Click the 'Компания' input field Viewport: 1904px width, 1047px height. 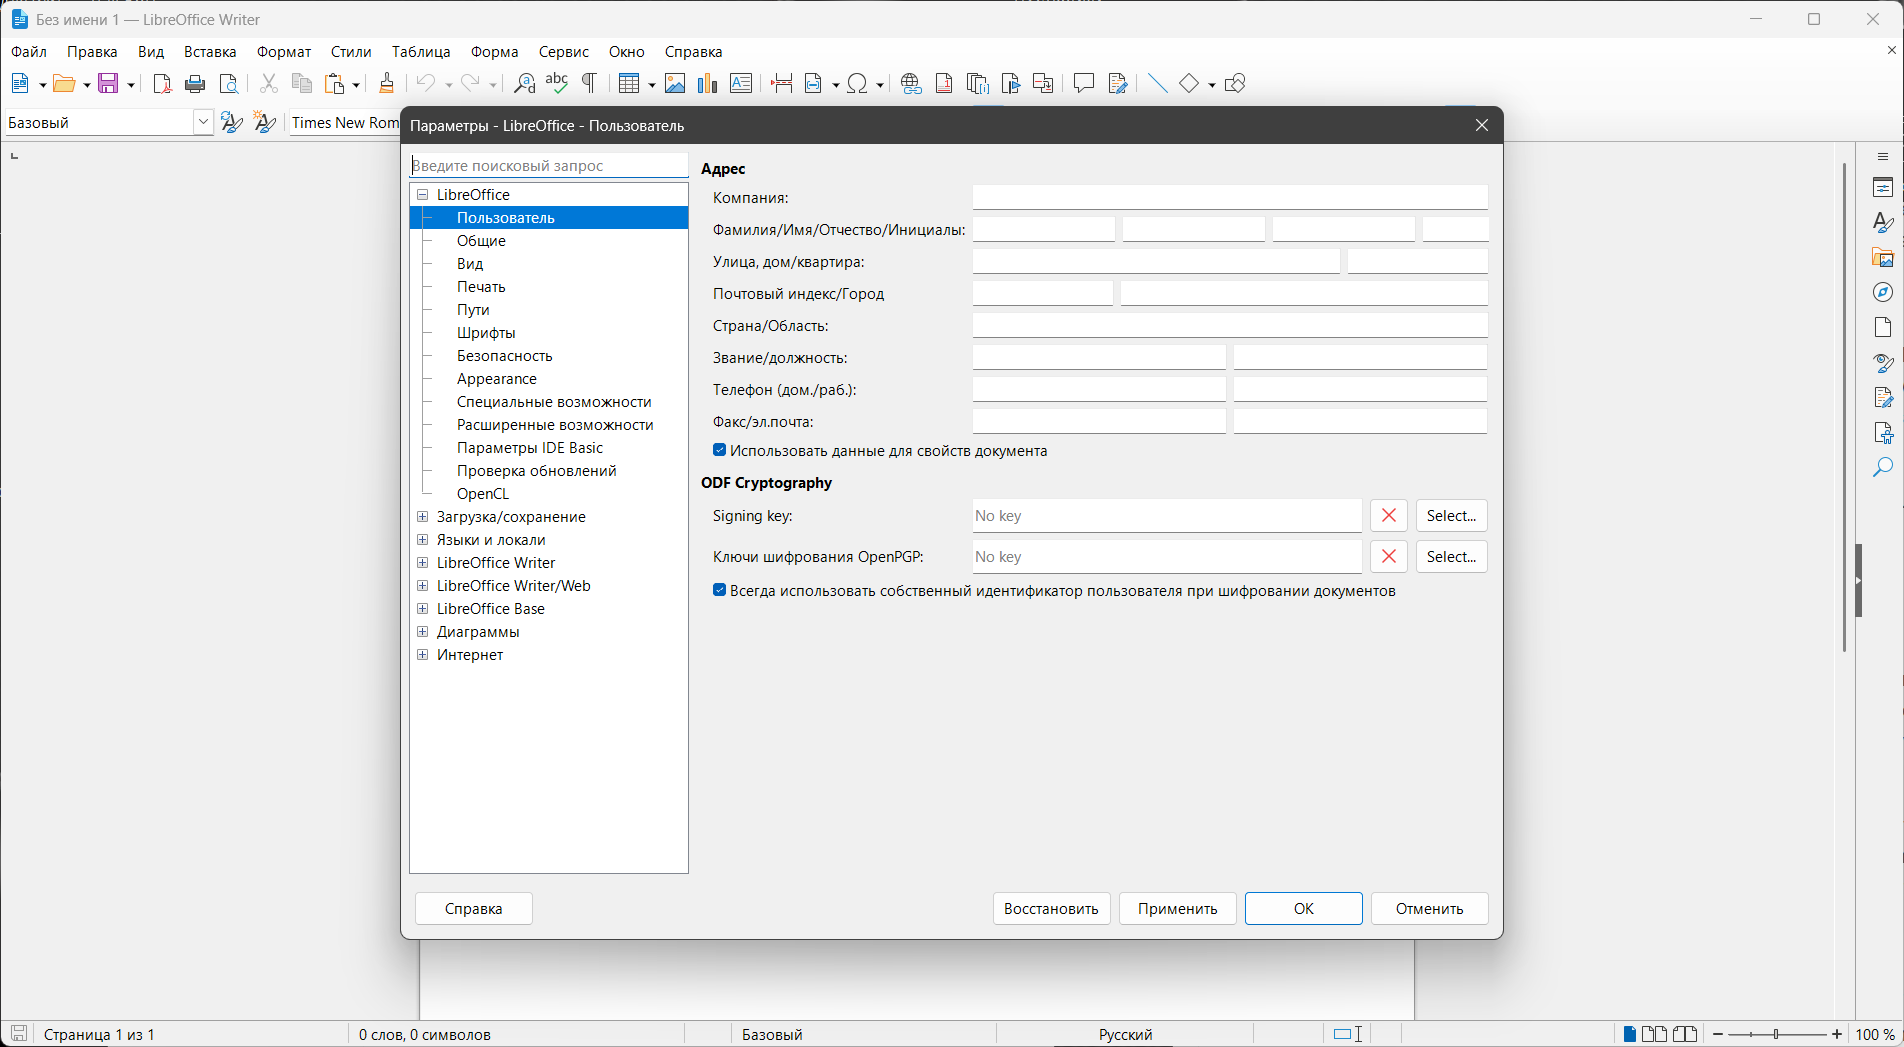click(x=1229, y=198)
